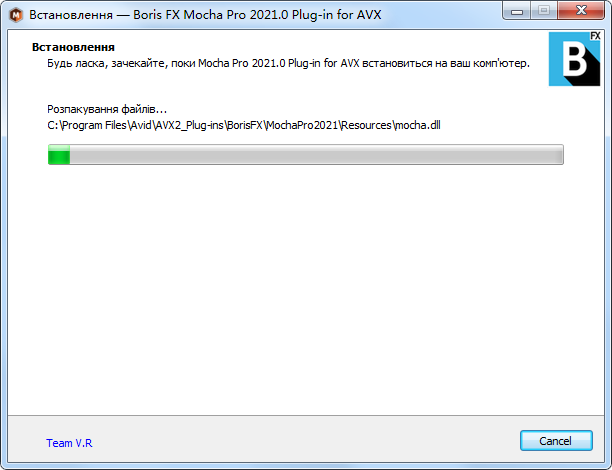Close the installer with the red X
This screenshot has height=470, width=612.
pos(581,11)
